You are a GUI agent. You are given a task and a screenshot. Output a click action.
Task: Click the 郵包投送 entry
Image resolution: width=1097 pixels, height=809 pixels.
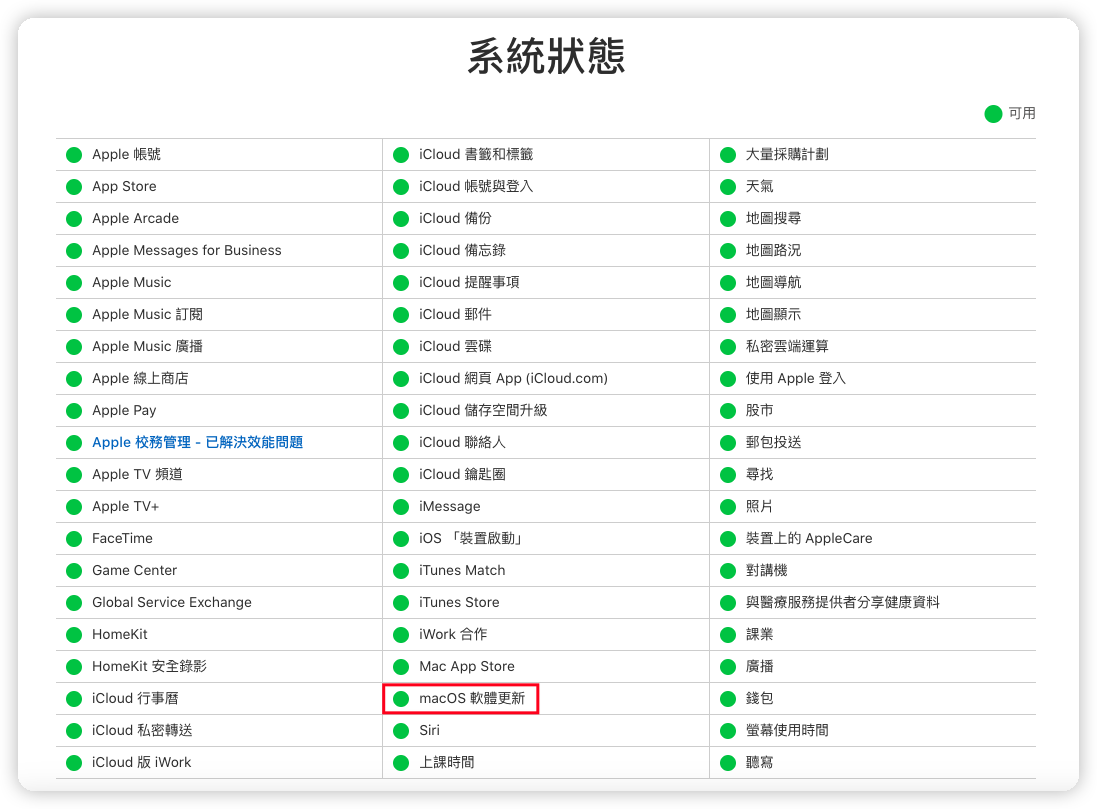pyautogui.click(x=773, y=442)
